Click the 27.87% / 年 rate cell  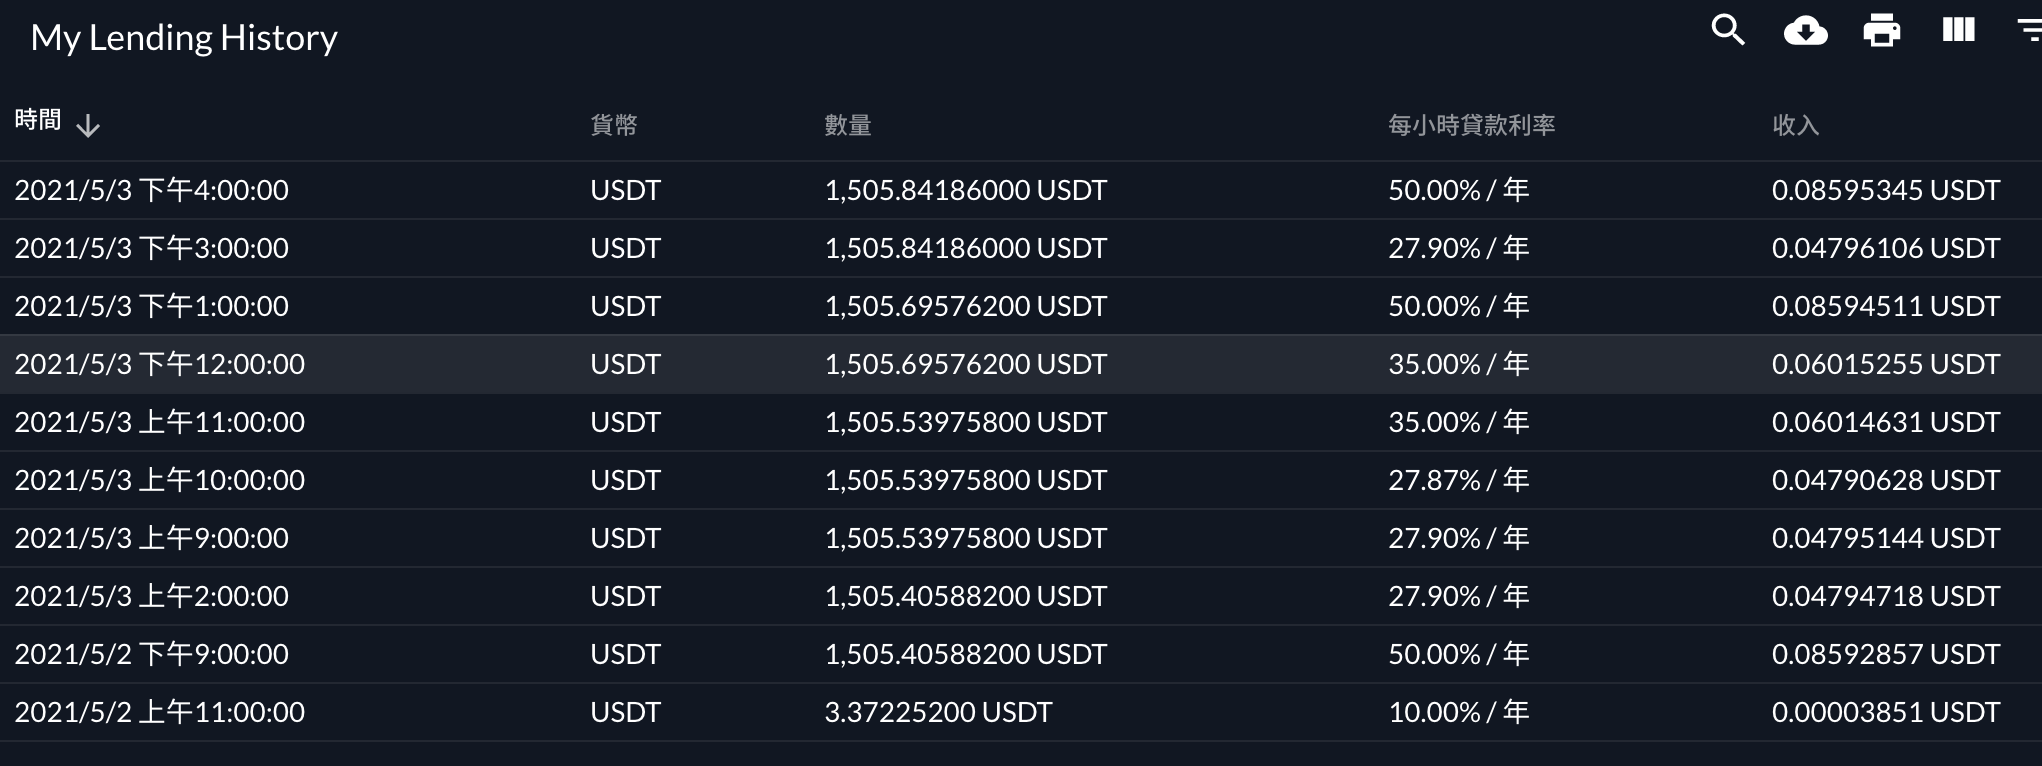[1458, 480]
